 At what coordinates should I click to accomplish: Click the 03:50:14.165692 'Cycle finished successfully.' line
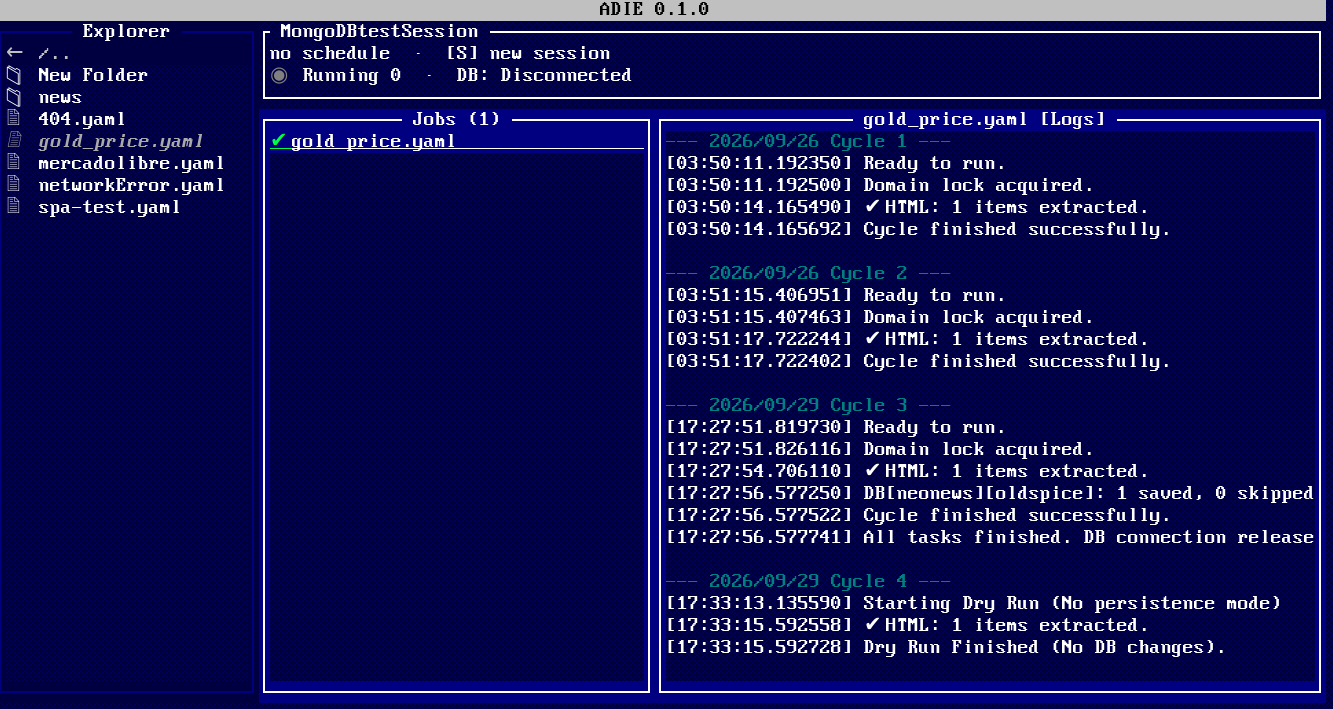pyautogui.click(x=918, y=229)
